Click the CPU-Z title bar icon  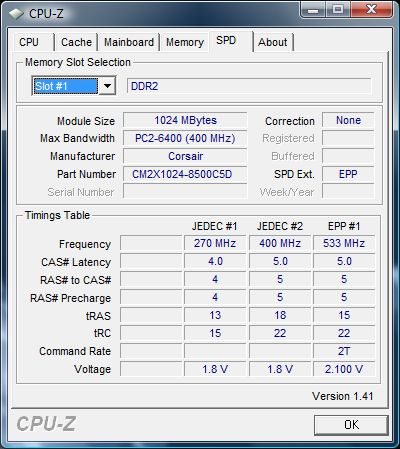tap(16, 14)
